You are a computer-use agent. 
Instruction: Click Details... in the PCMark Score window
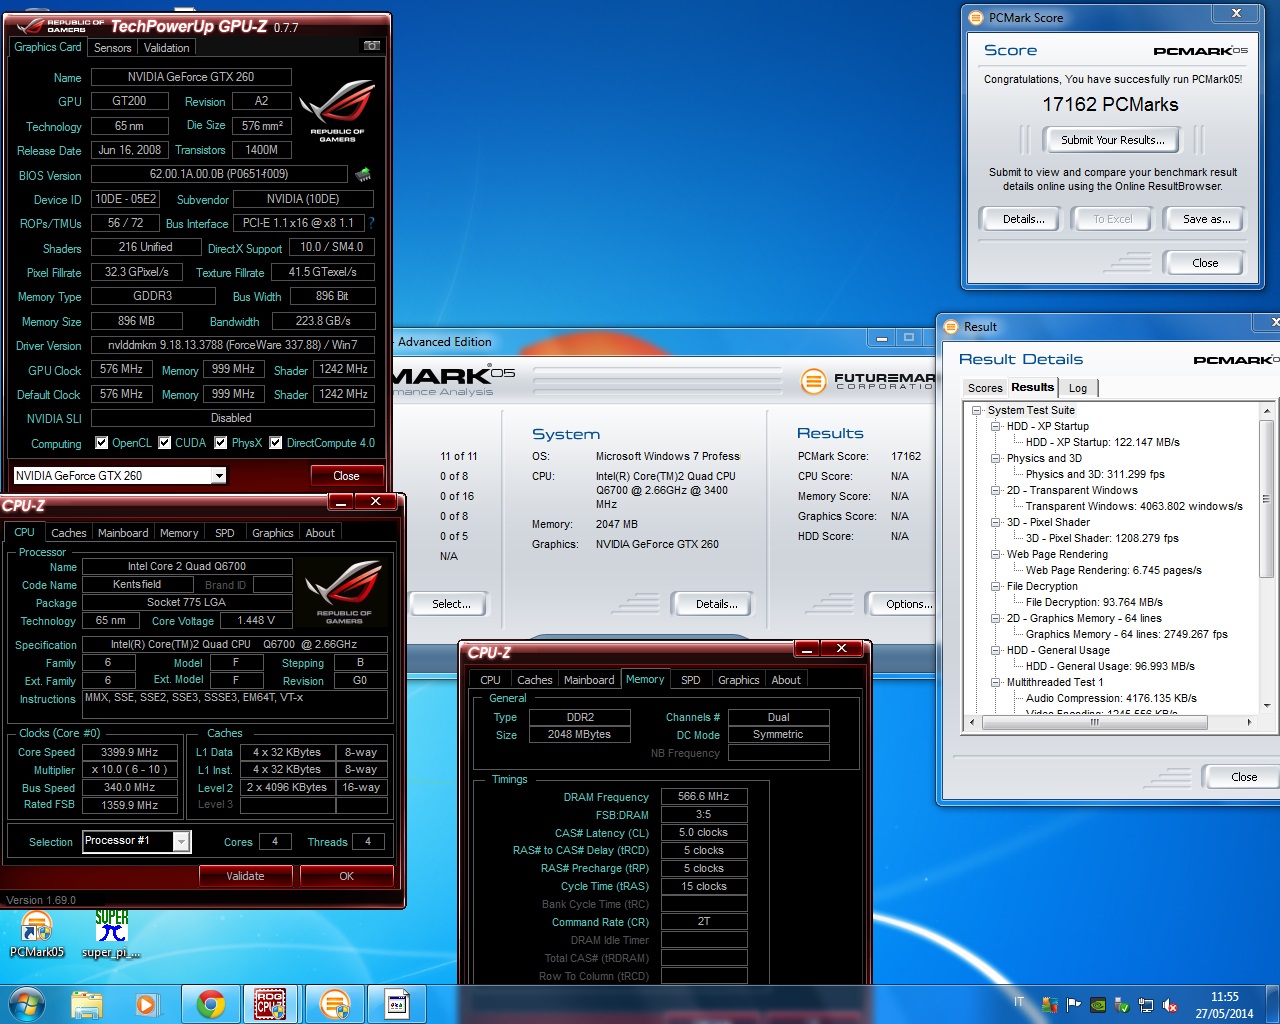tap(1023, 219)
